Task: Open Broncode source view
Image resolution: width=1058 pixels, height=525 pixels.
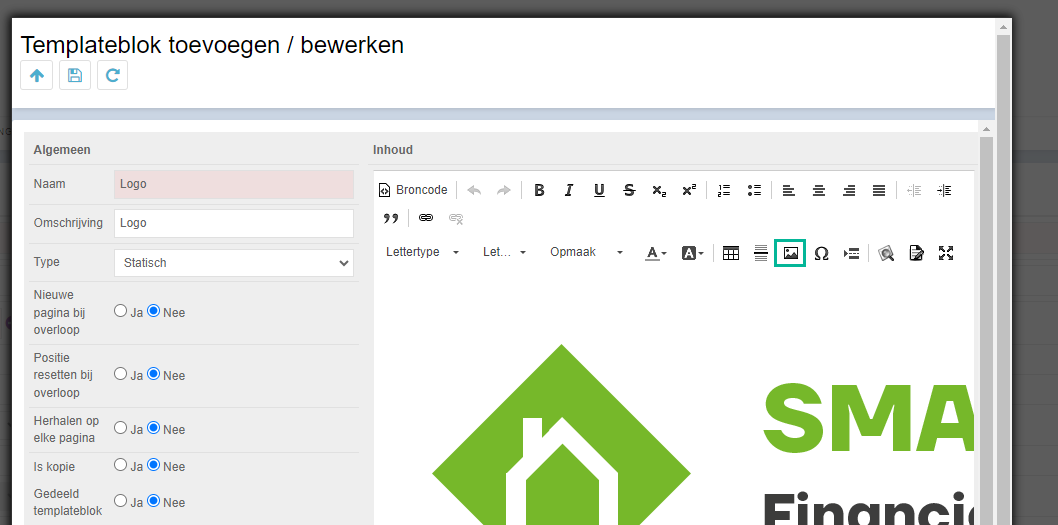Action: coord(413,190)
